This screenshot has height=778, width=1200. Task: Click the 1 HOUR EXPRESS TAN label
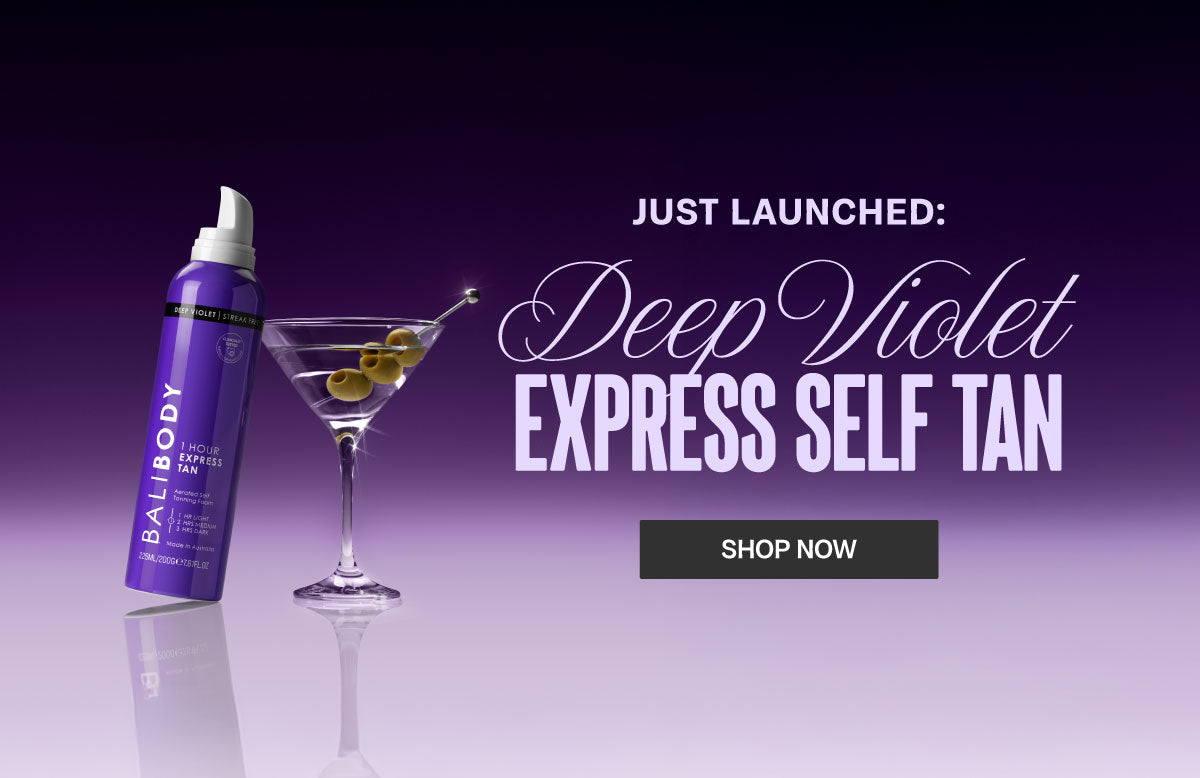click(x=200, y=460)
